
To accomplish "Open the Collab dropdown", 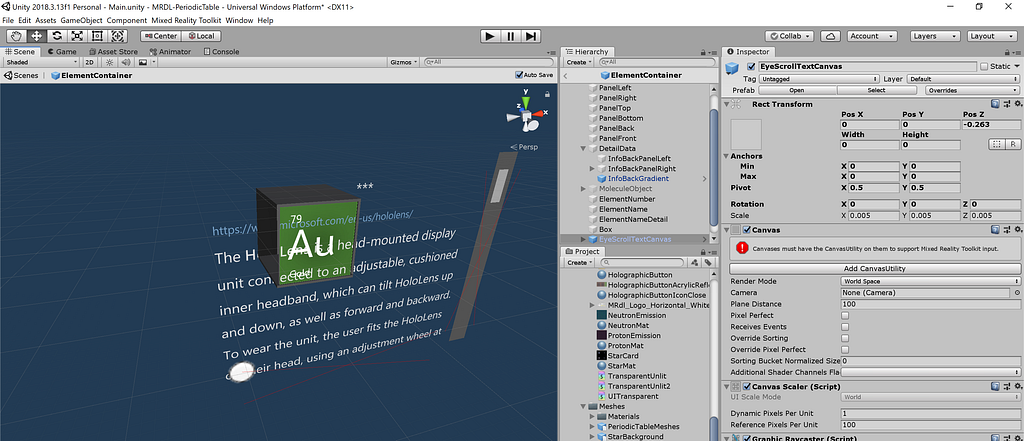I will tap(790, 36).
